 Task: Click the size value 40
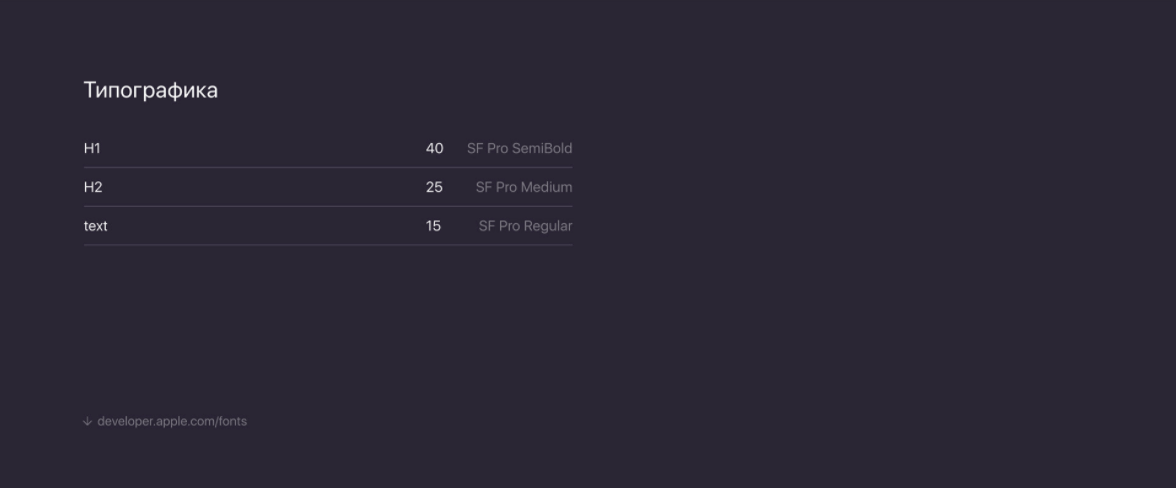(x=434, y=149)
